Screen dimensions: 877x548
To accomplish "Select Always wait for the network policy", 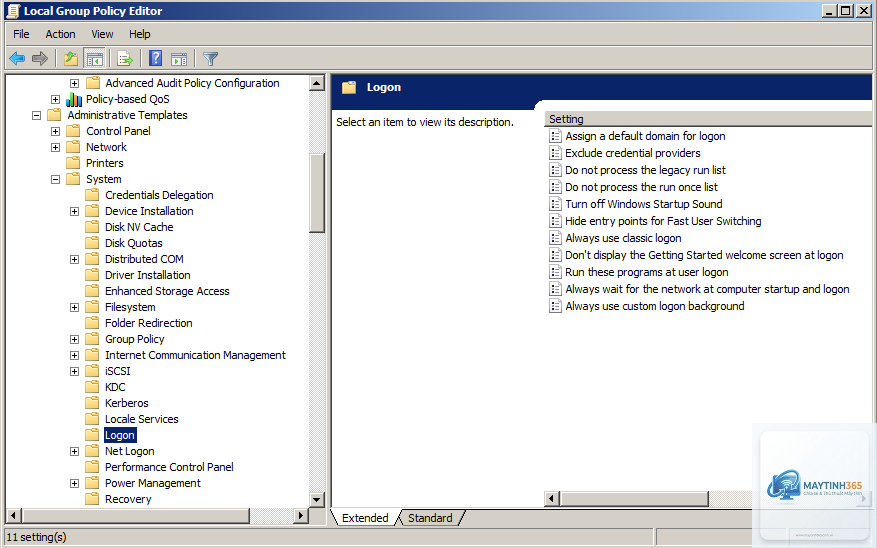I will click(707, 289).
